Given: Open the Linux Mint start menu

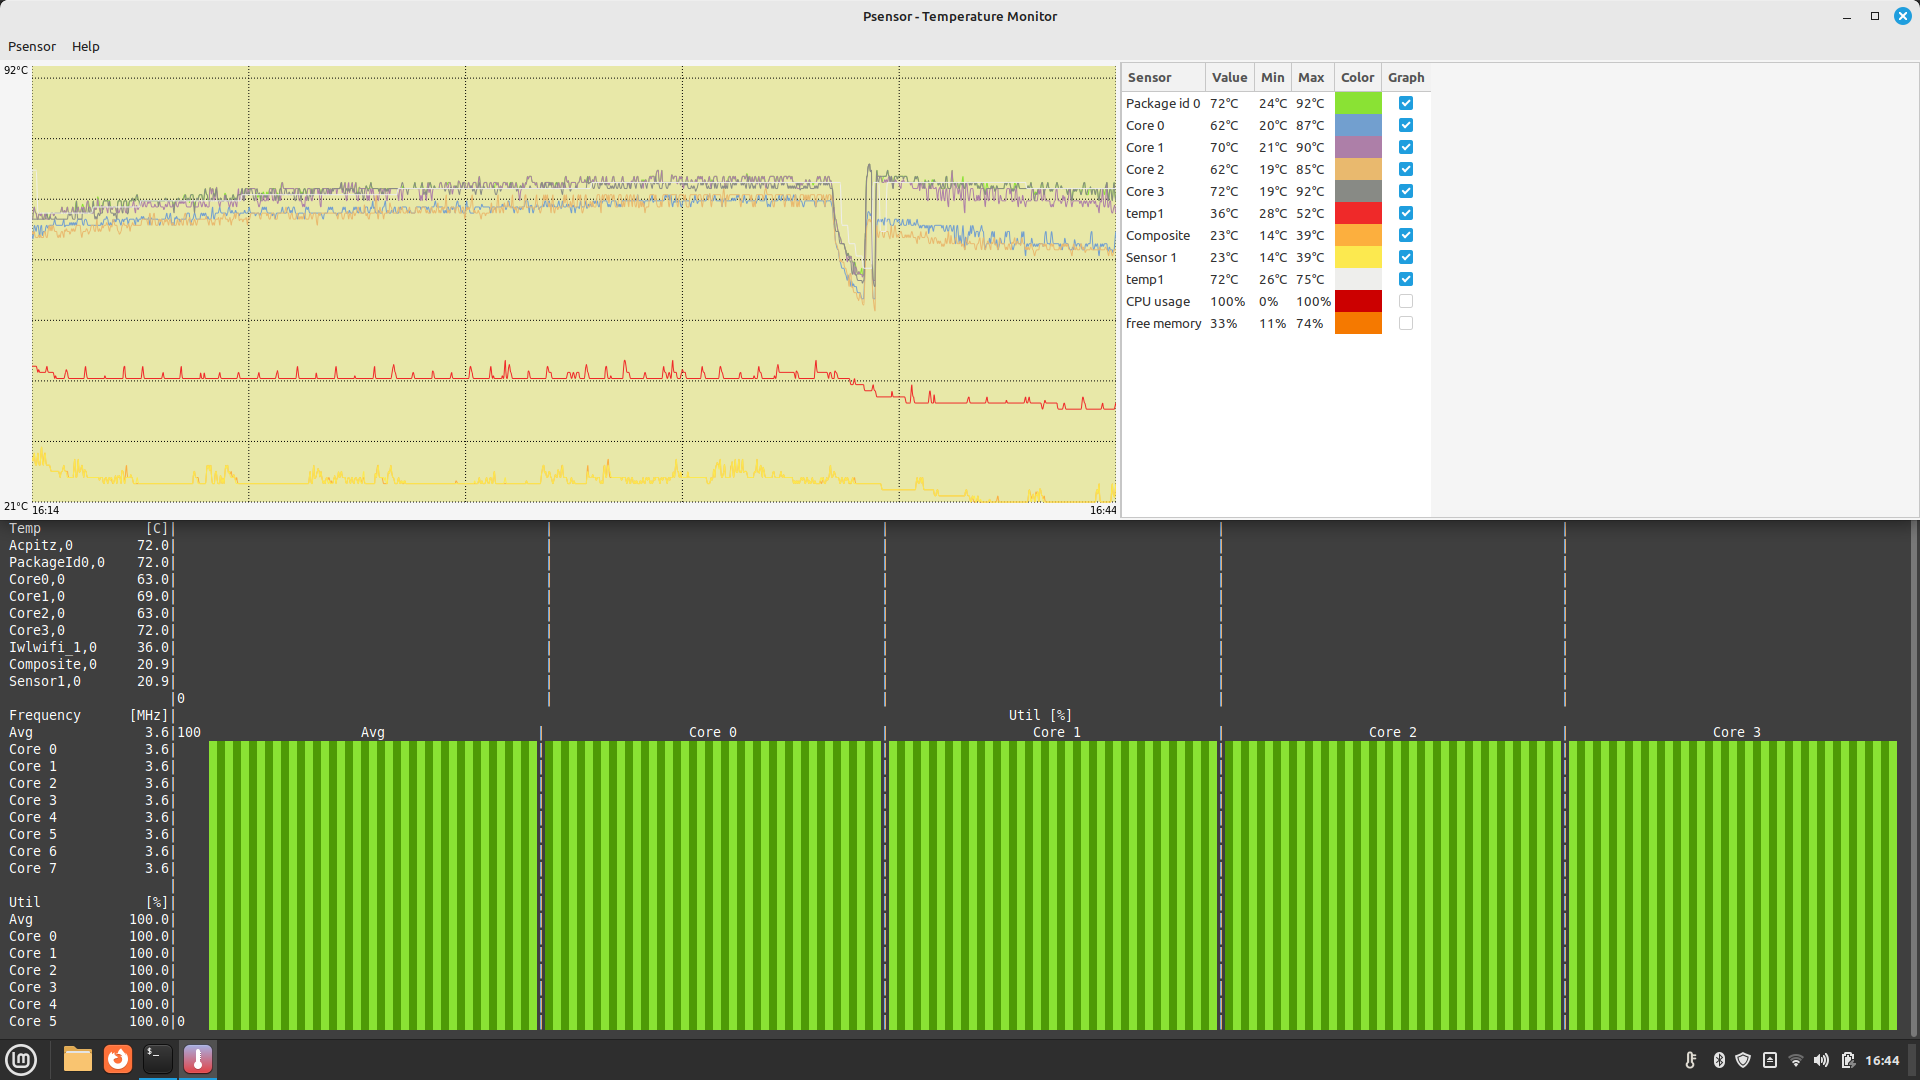Looking at the screenshot, I should click(x=21, y=1059).
